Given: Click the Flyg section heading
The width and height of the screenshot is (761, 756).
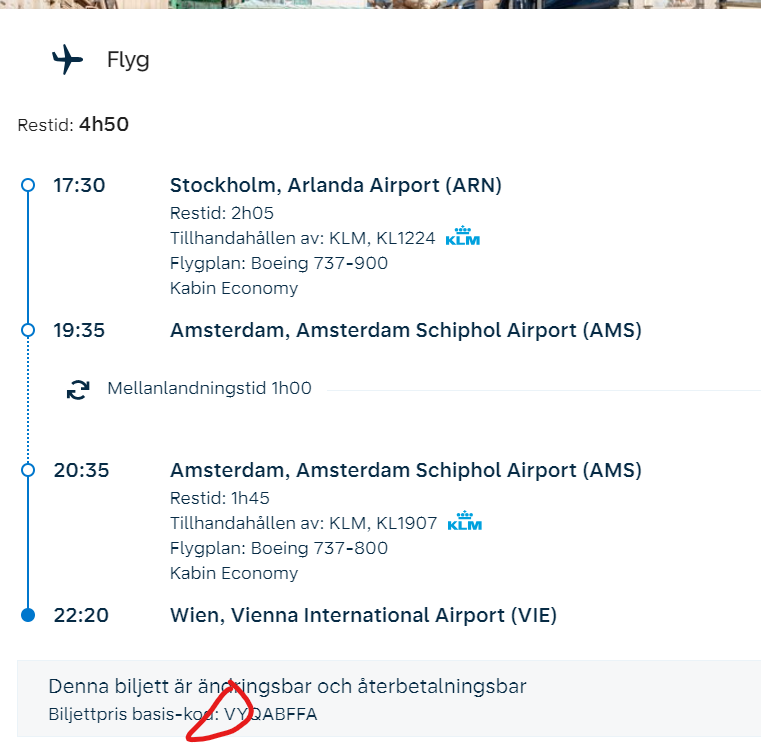Looking at the screenshot, I should coord(128,60).
